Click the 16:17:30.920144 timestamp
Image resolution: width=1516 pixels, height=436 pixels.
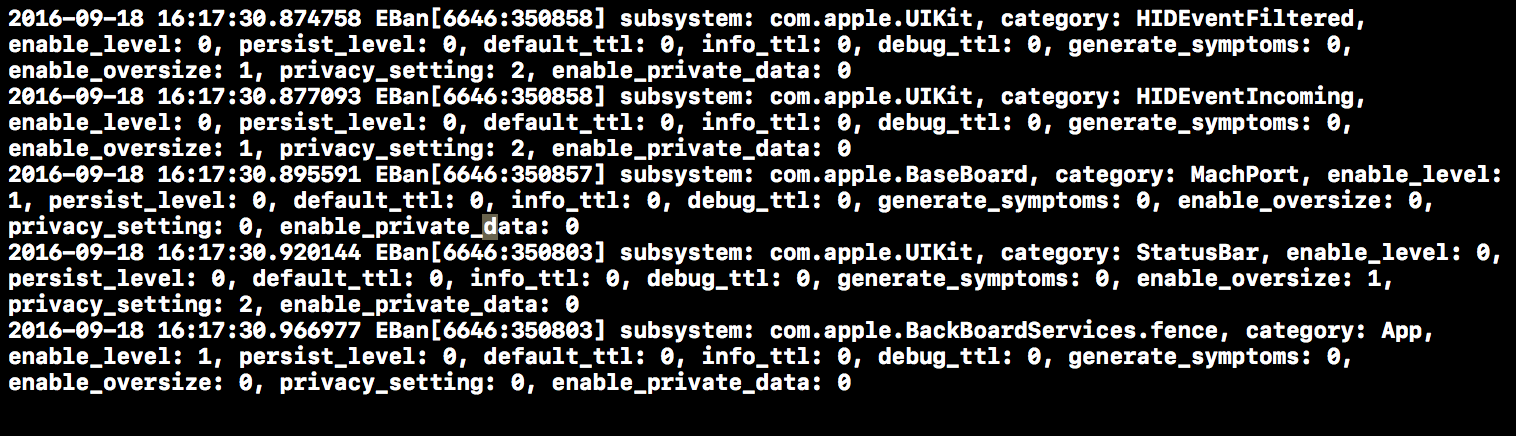point(258,253)
